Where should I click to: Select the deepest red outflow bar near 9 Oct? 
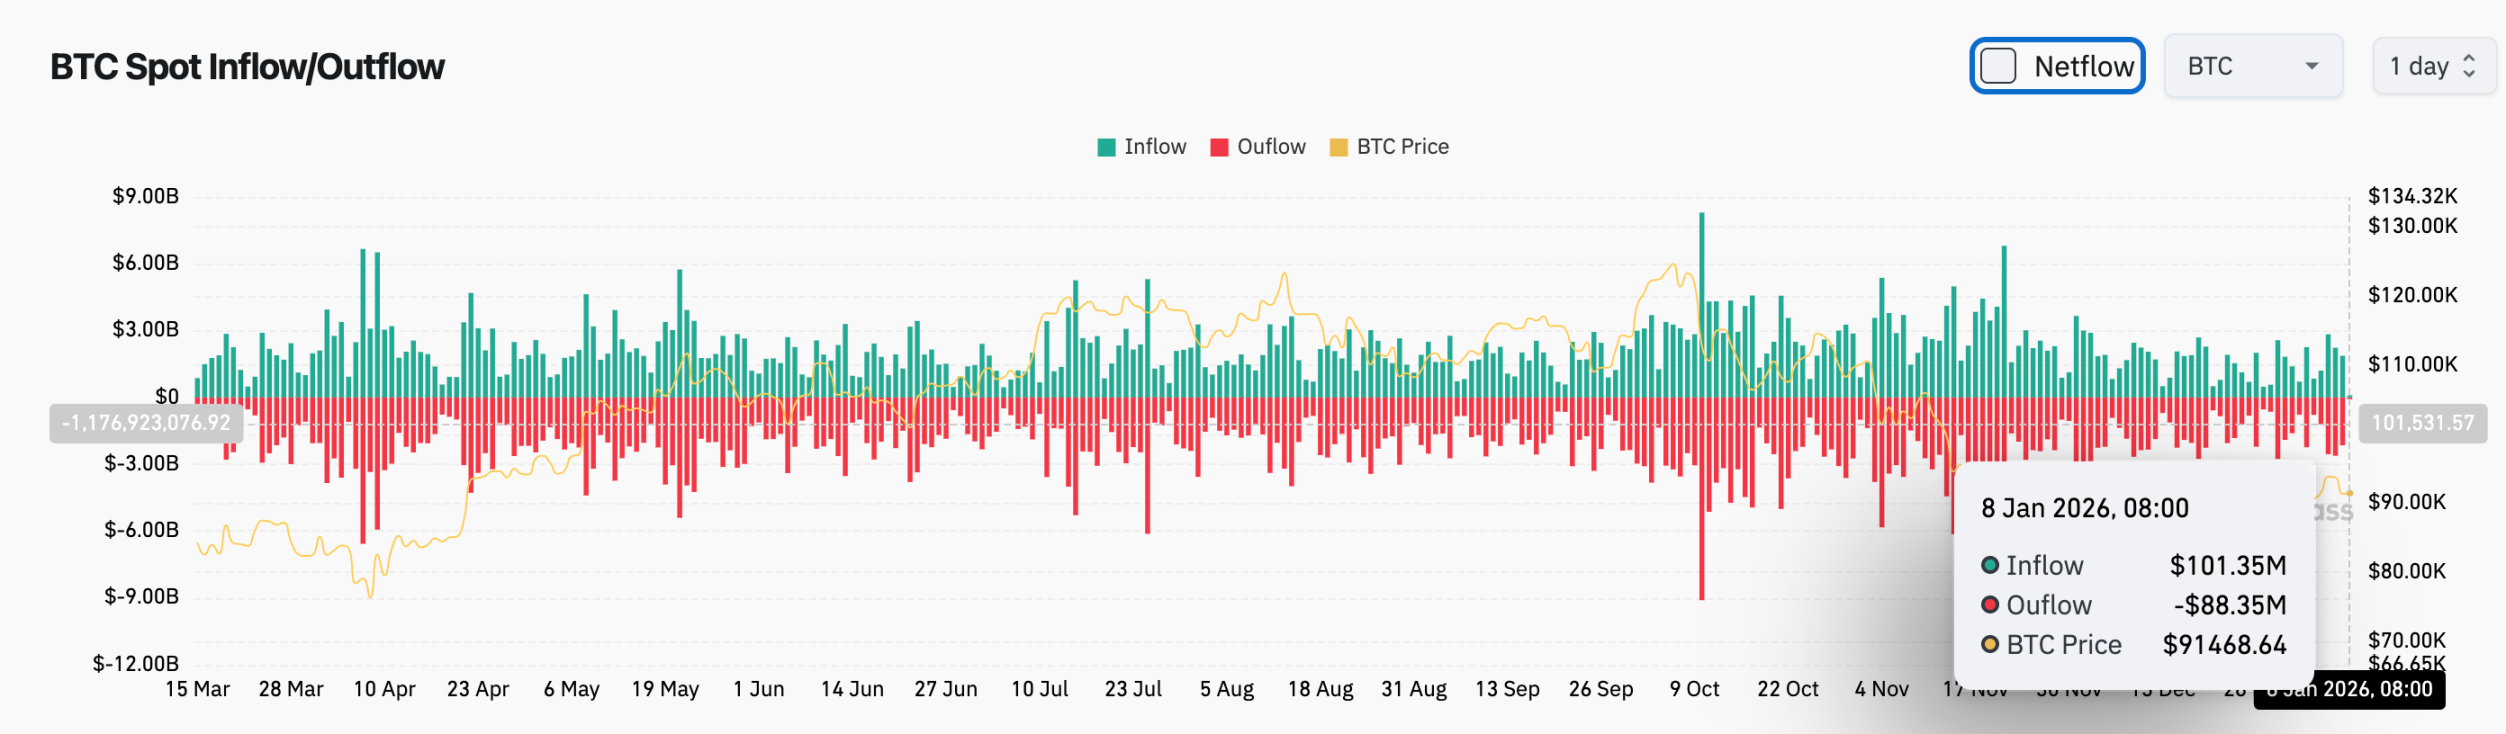point(1702,500)
